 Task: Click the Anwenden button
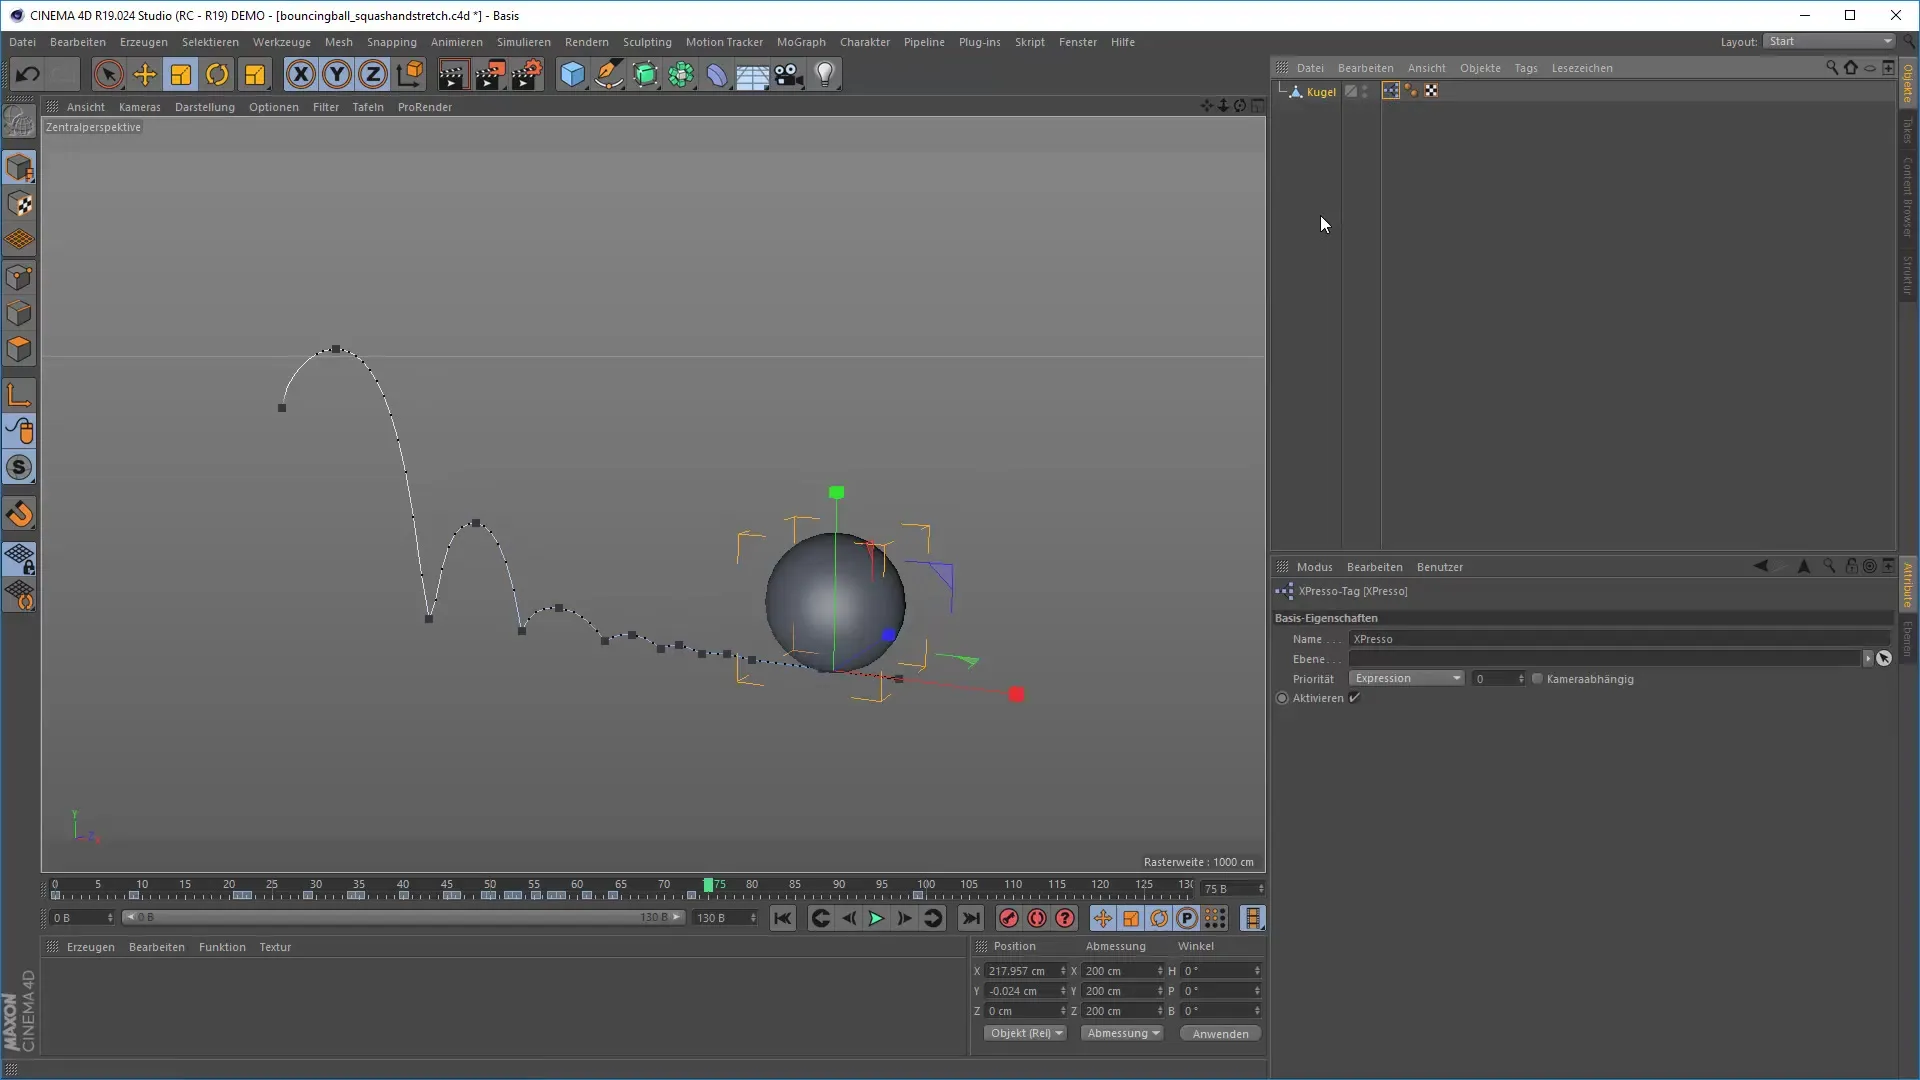pyautogui.click(x=1220, y=1033)
